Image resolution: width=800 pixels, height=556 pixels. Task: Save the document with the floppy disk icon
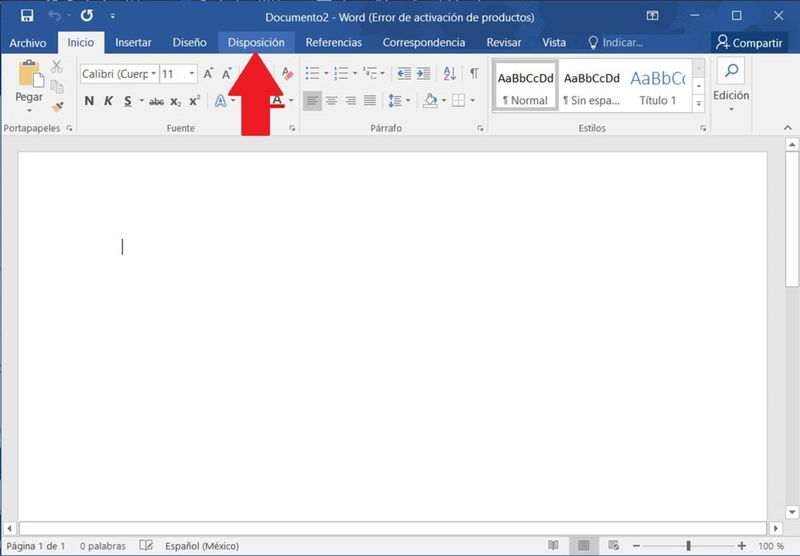click(27, 16)
